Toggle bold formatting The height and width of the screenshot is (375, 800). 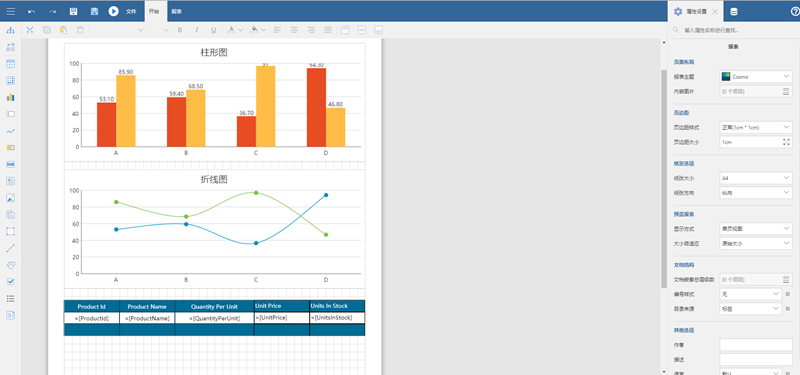click(x=180, y=30)
